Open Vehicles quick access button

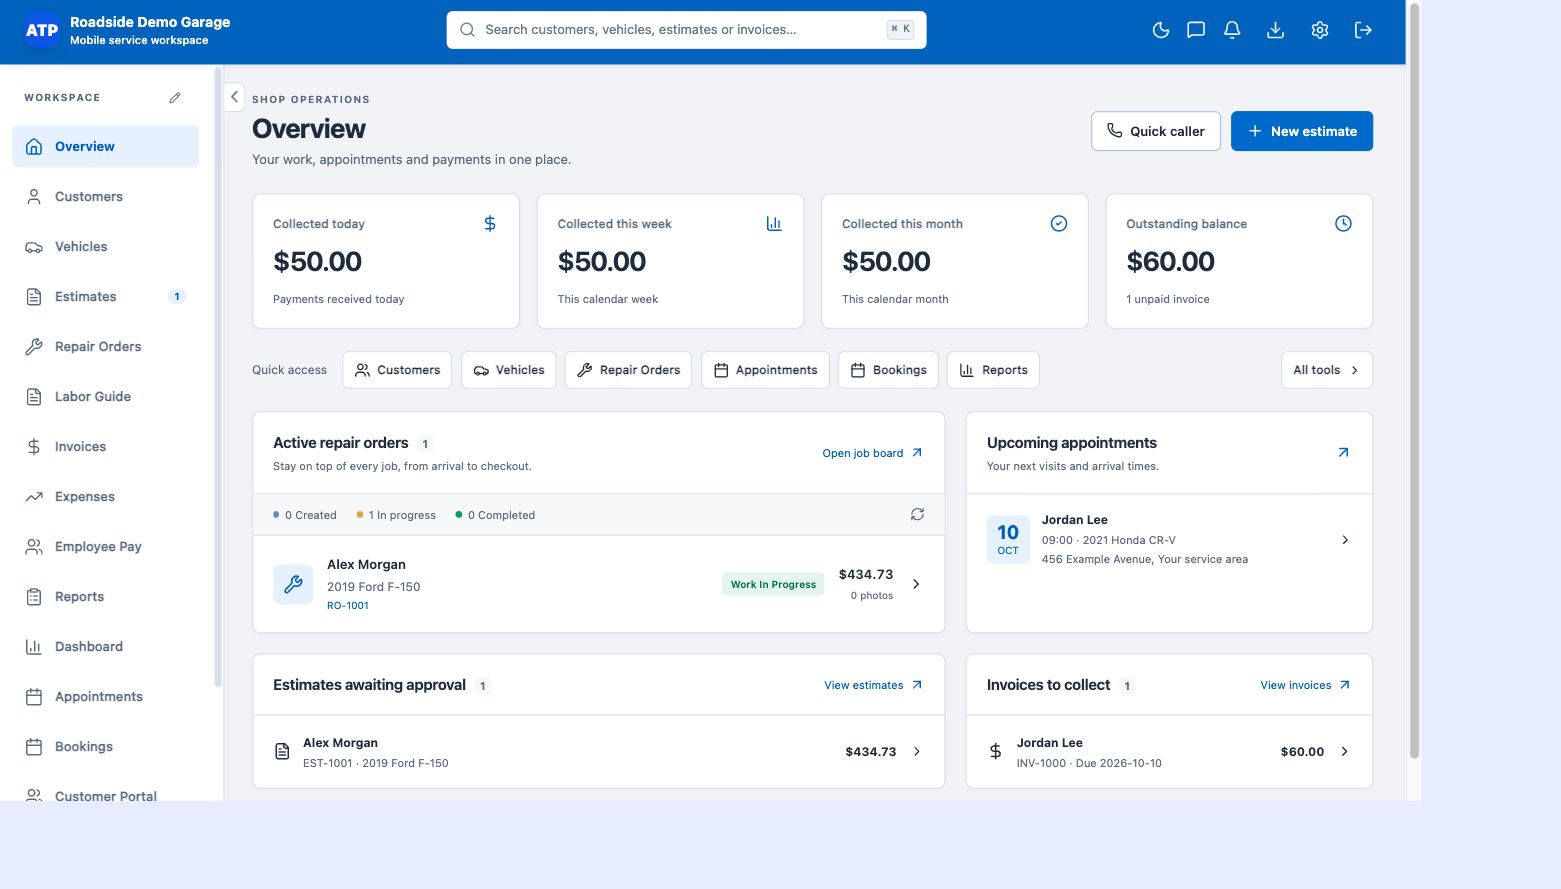[509, 370]
